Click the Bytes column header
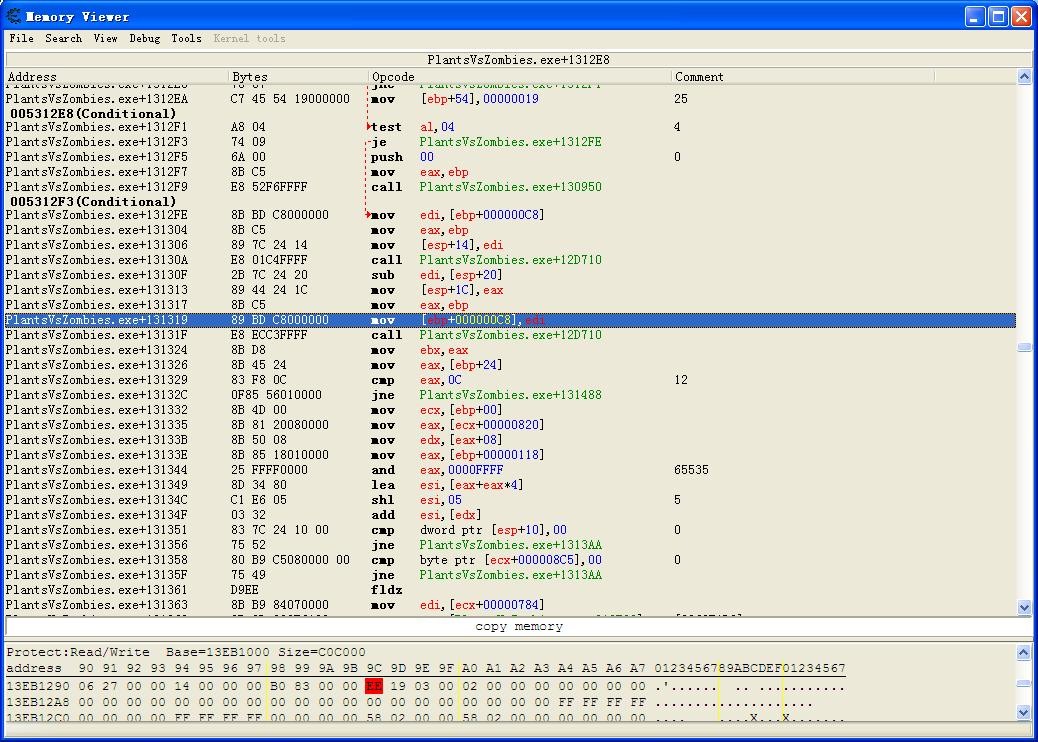This screenshot has width=1038, height=742. [298, 77]
